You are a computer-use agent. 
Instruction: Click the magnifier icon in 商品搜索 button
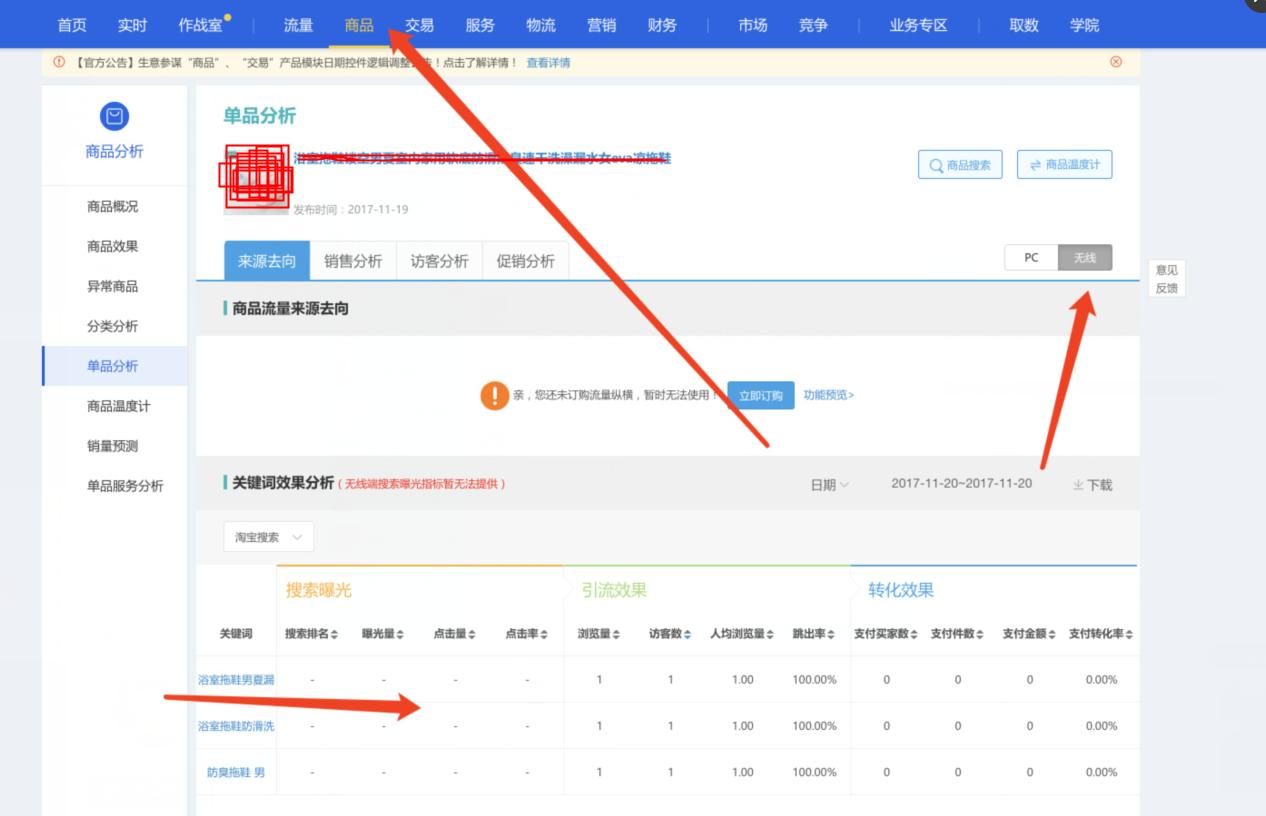coord(937,165)
